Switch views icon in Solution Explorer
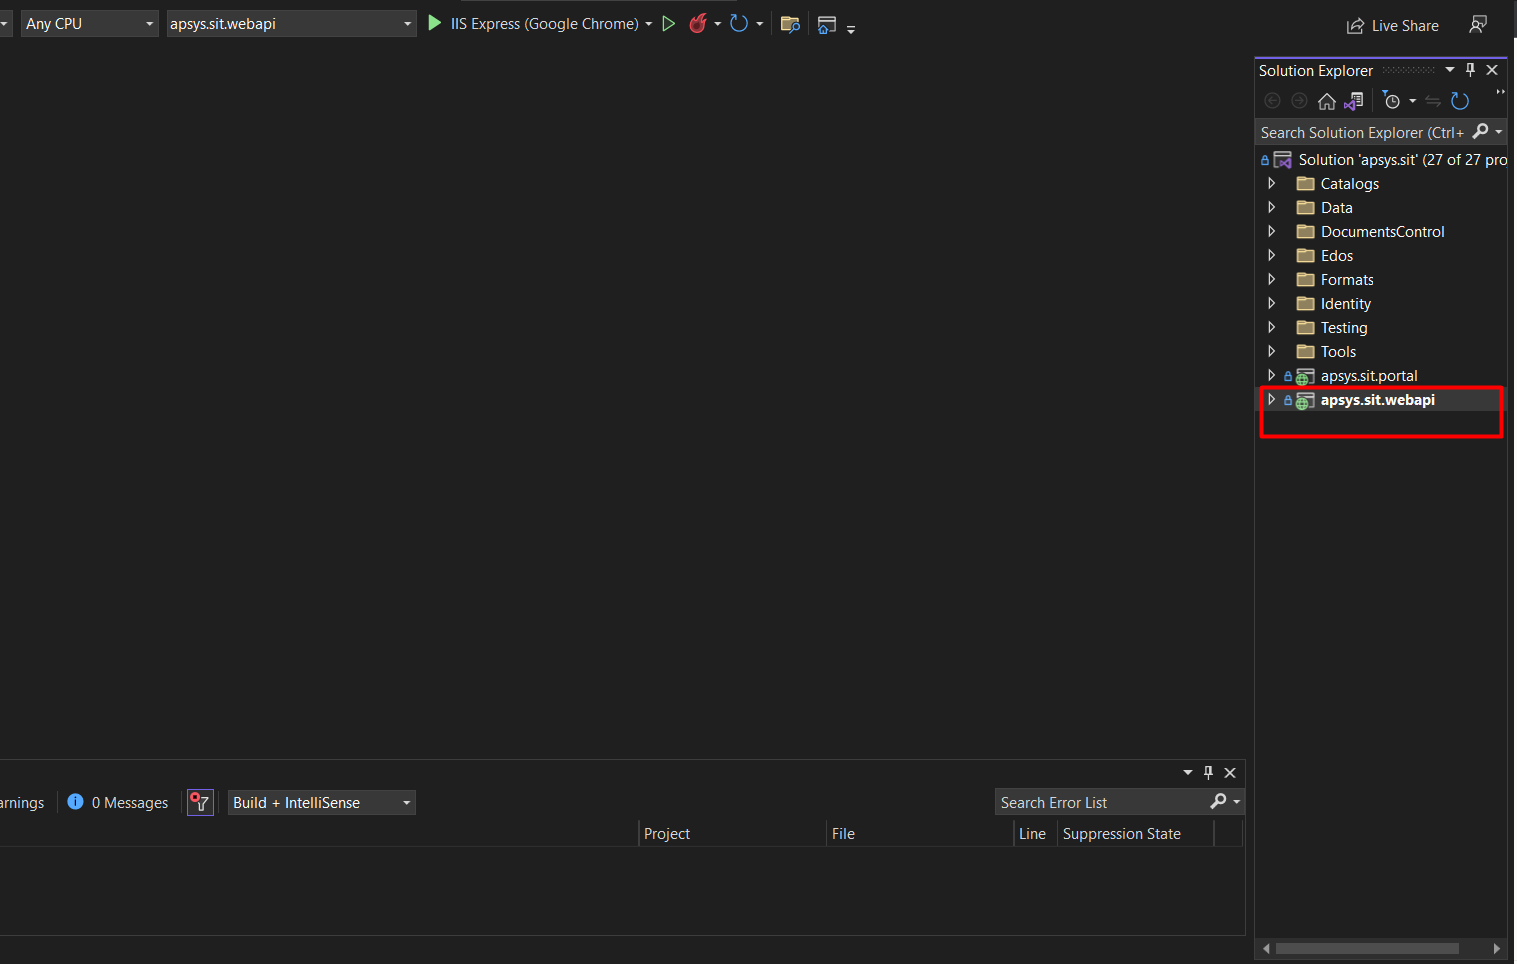 [x=1354, y=101]
